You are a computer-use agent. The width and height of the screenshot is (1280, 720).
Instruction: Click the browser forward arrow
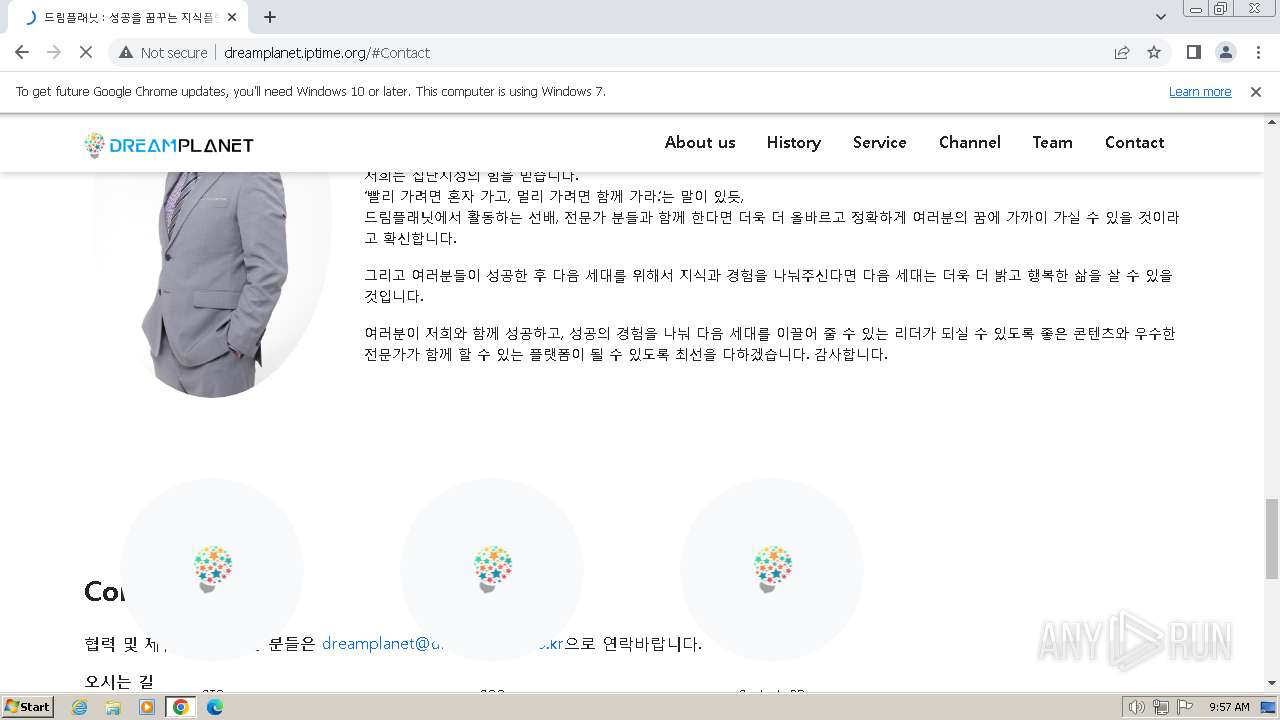click(54, 52)
